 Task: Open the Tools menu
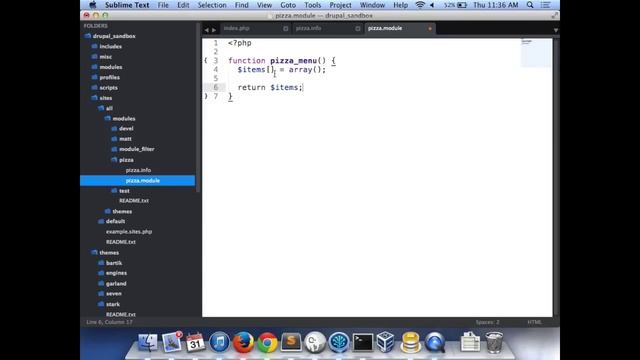pos(312,5)
